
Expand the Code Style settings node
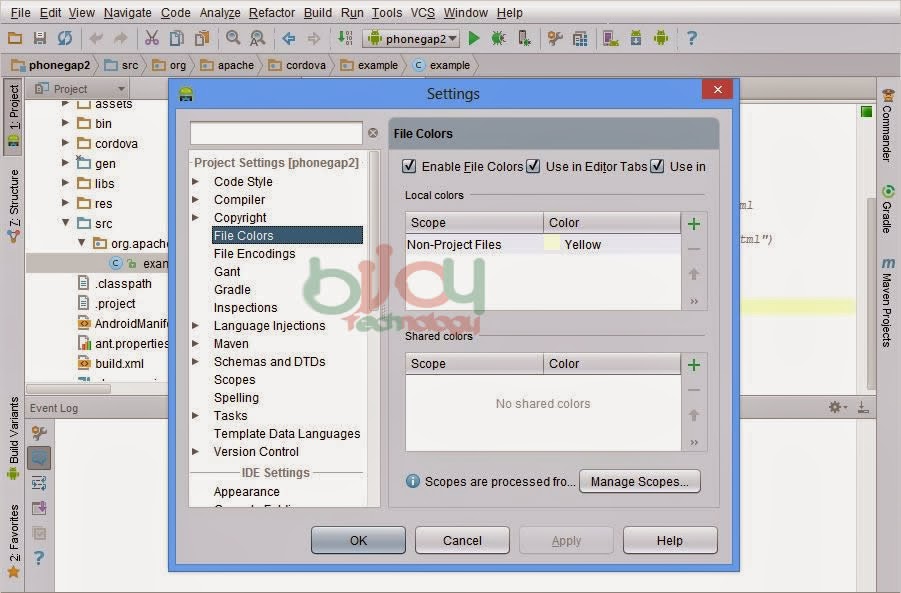point(195,182)
